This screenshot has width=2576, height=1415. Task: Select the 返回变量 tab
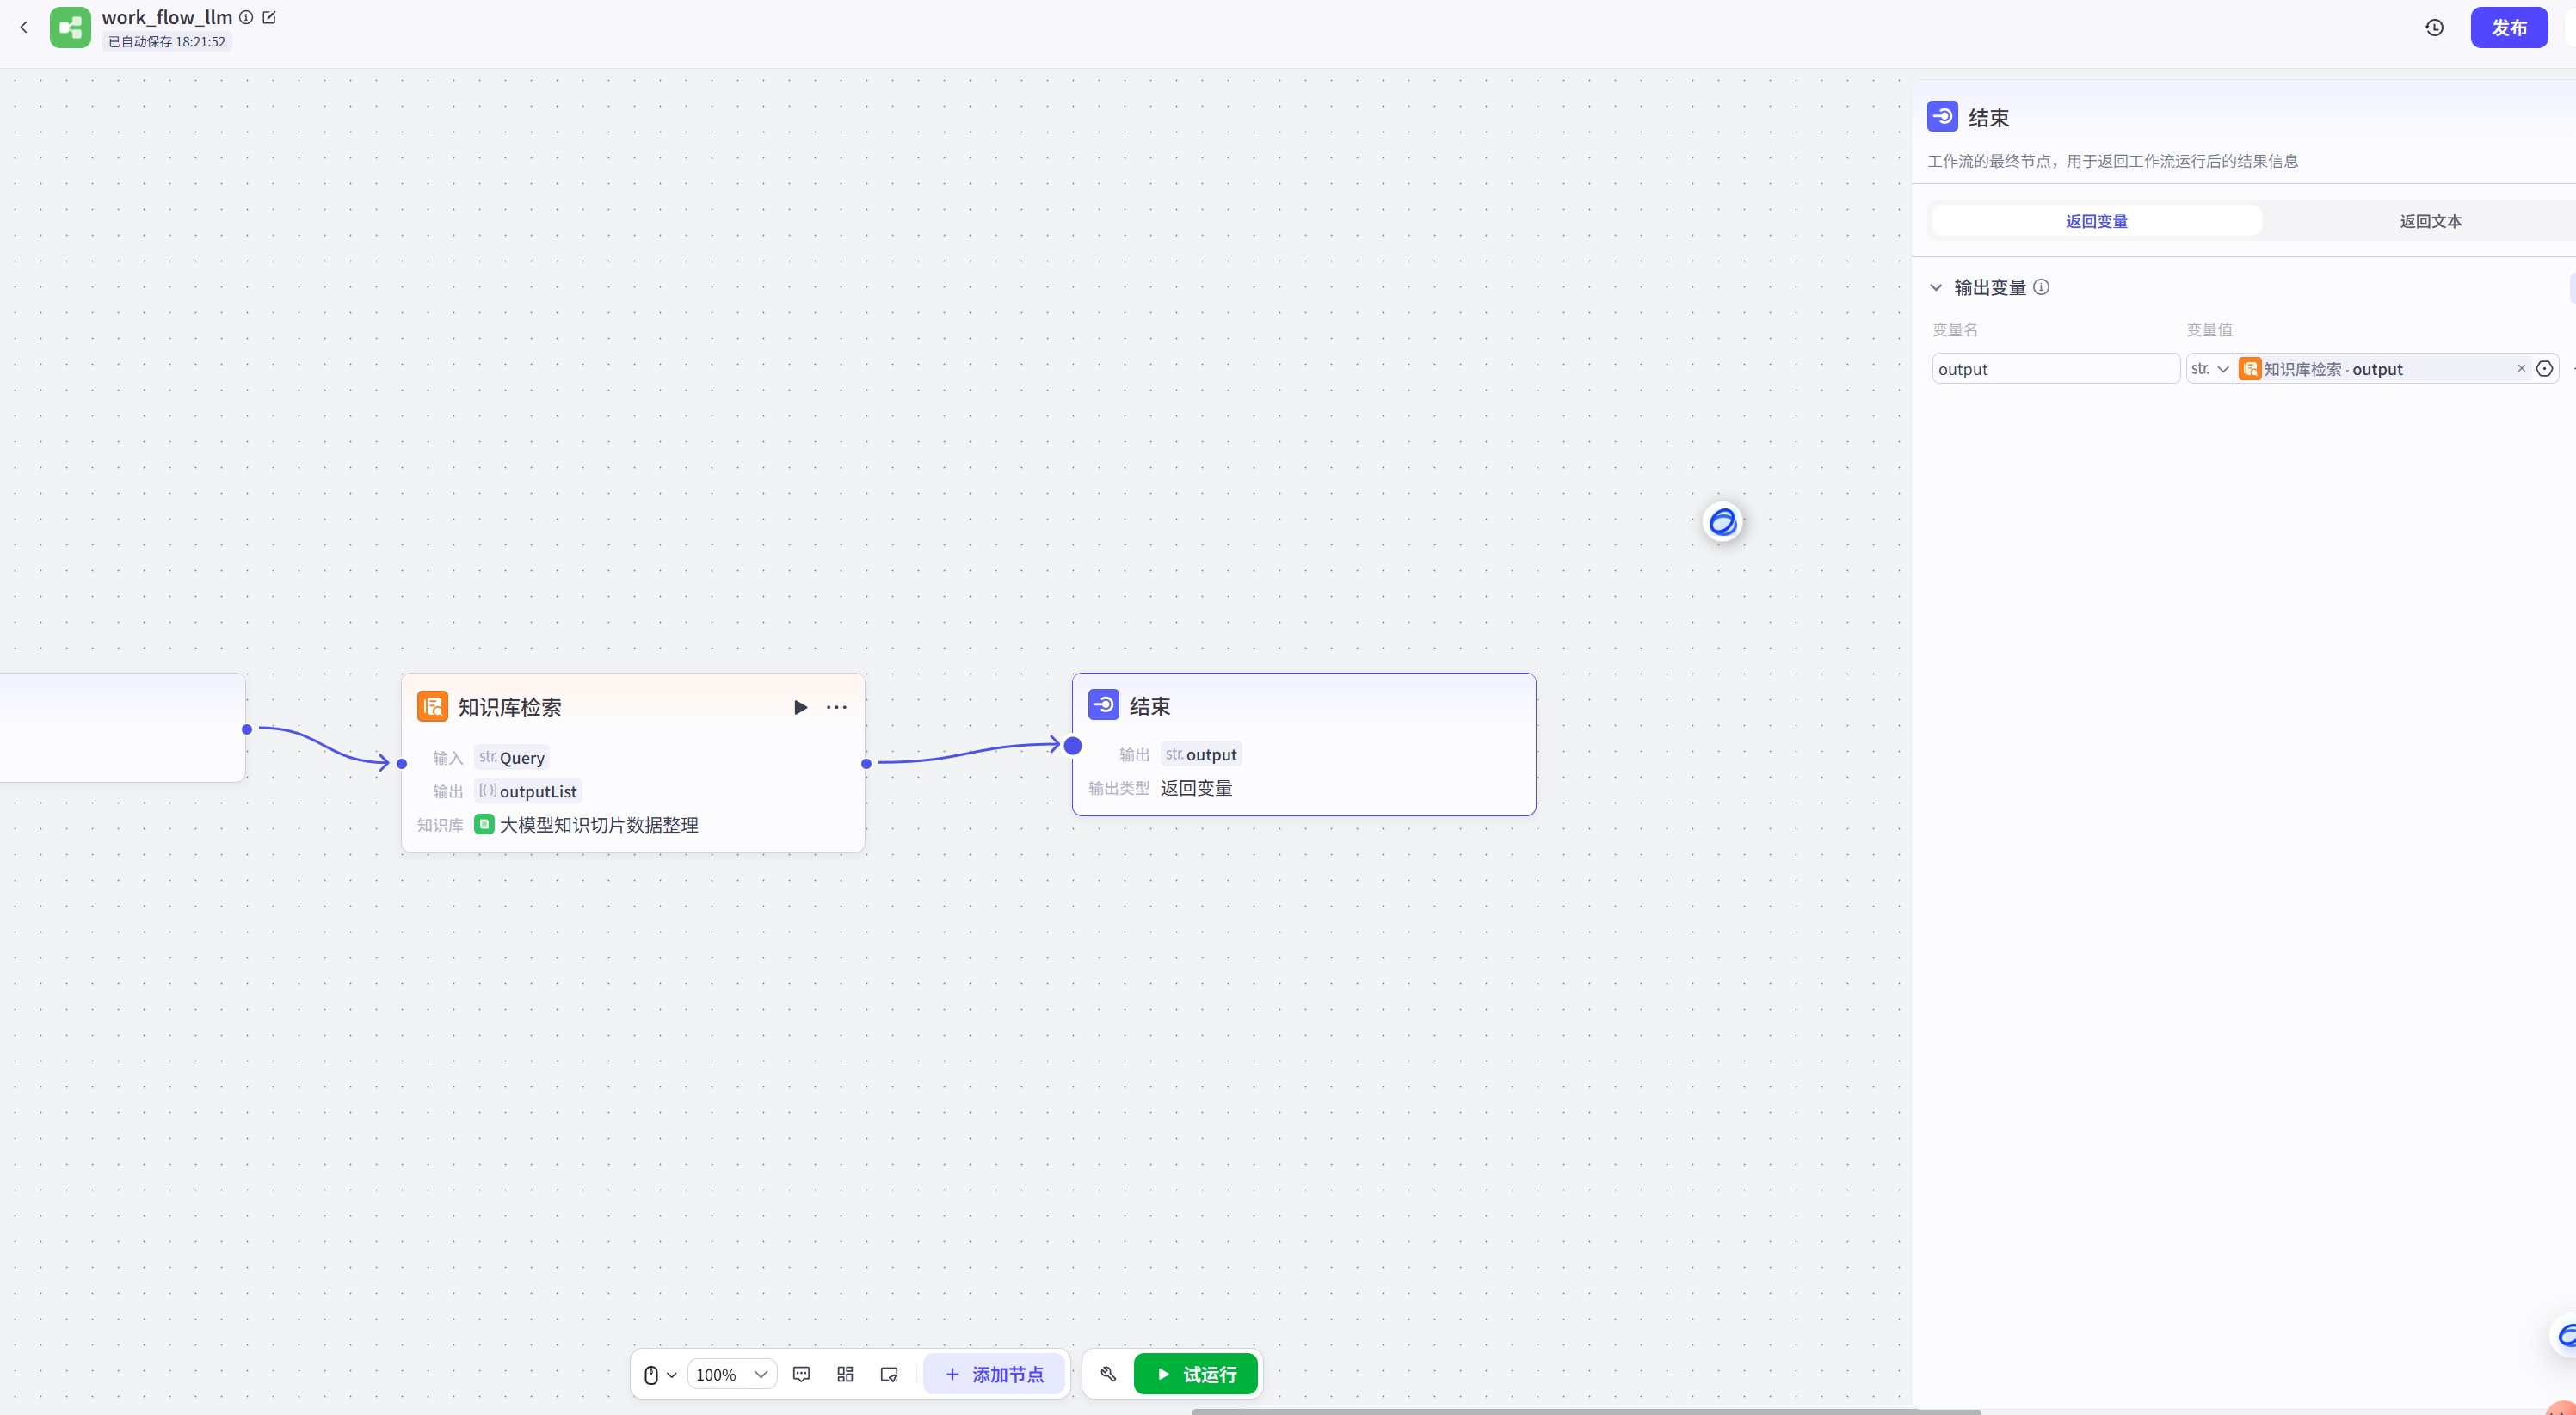click(2096, 221)
